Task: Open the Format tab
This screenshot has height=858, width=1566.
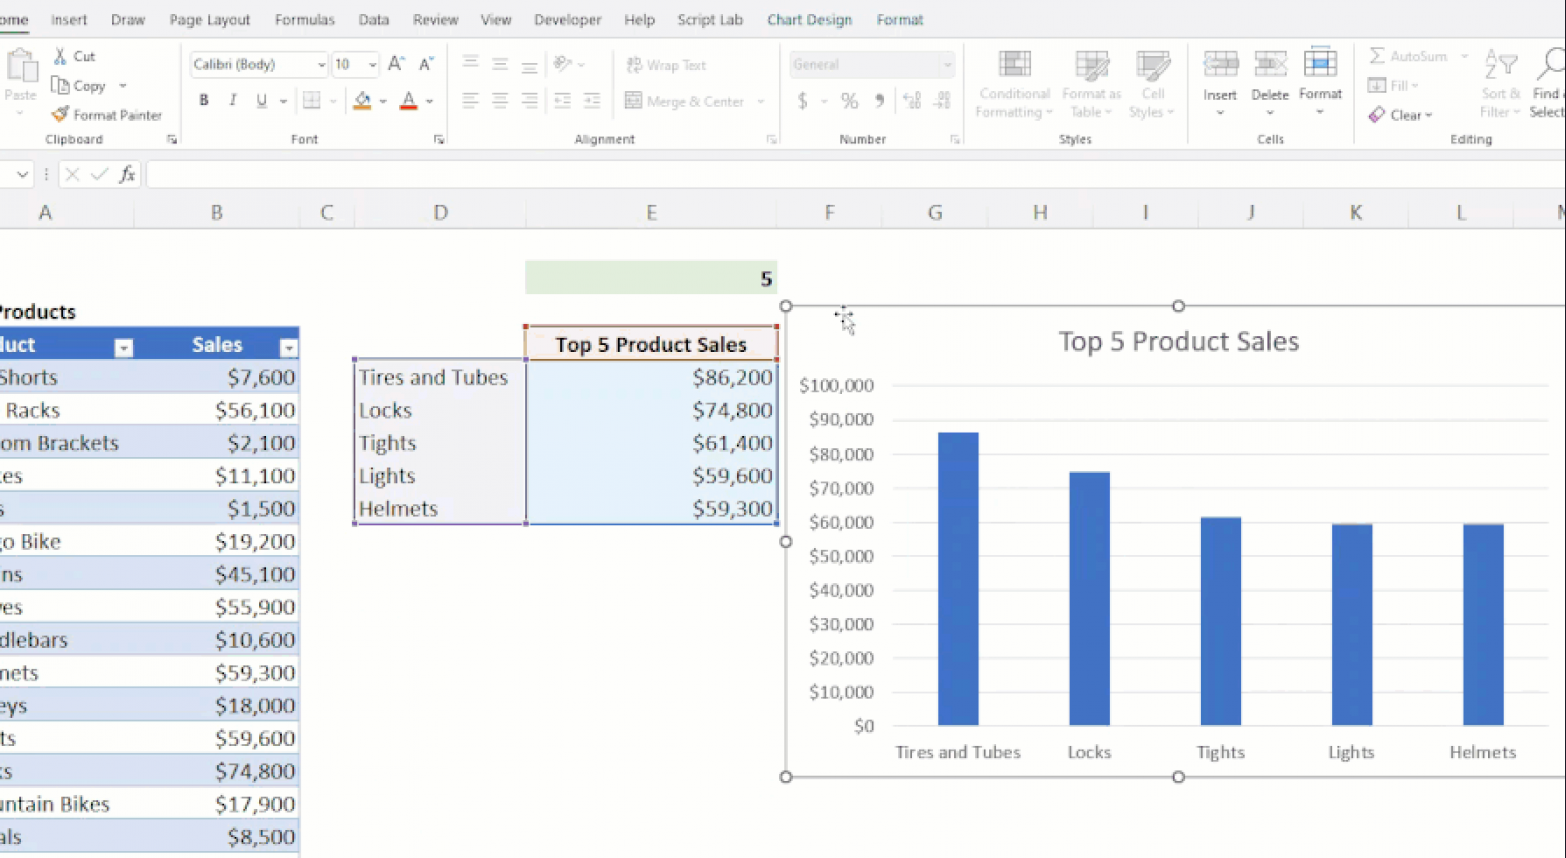Action: tap(900, 20)
